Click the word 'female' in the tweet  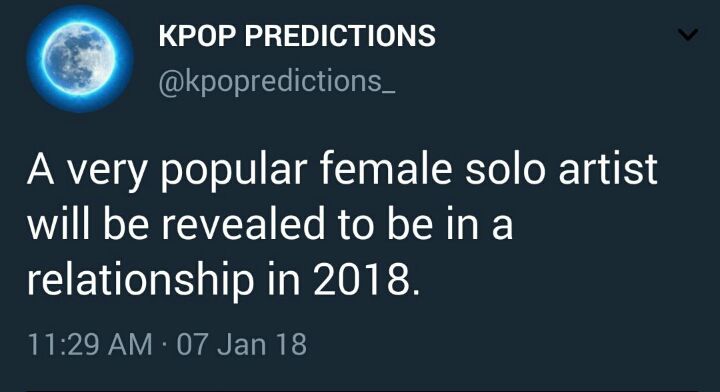pyautogui.click(x=386, y=168)
